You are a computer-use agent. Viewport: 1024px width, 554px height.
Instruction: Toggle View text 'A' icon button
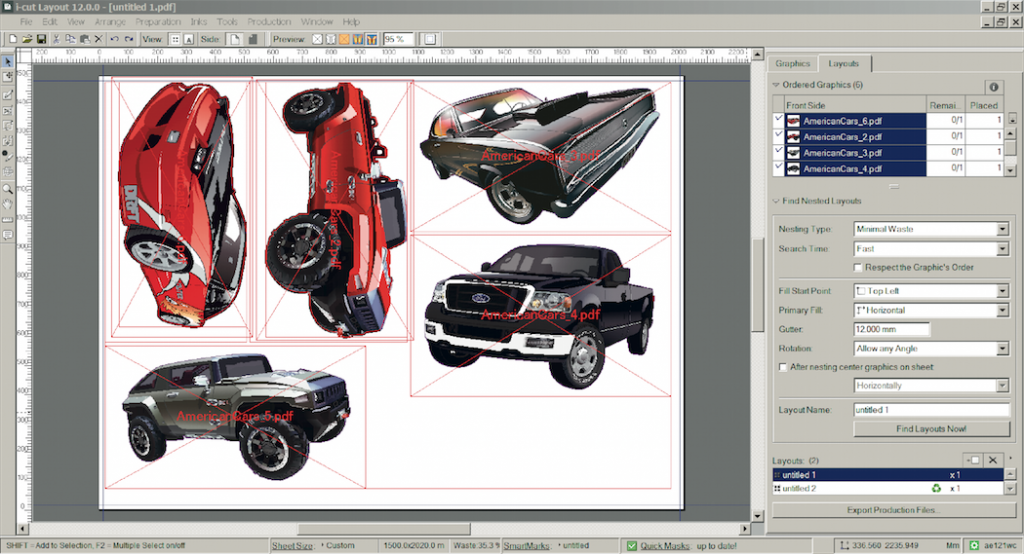(189, 39)
